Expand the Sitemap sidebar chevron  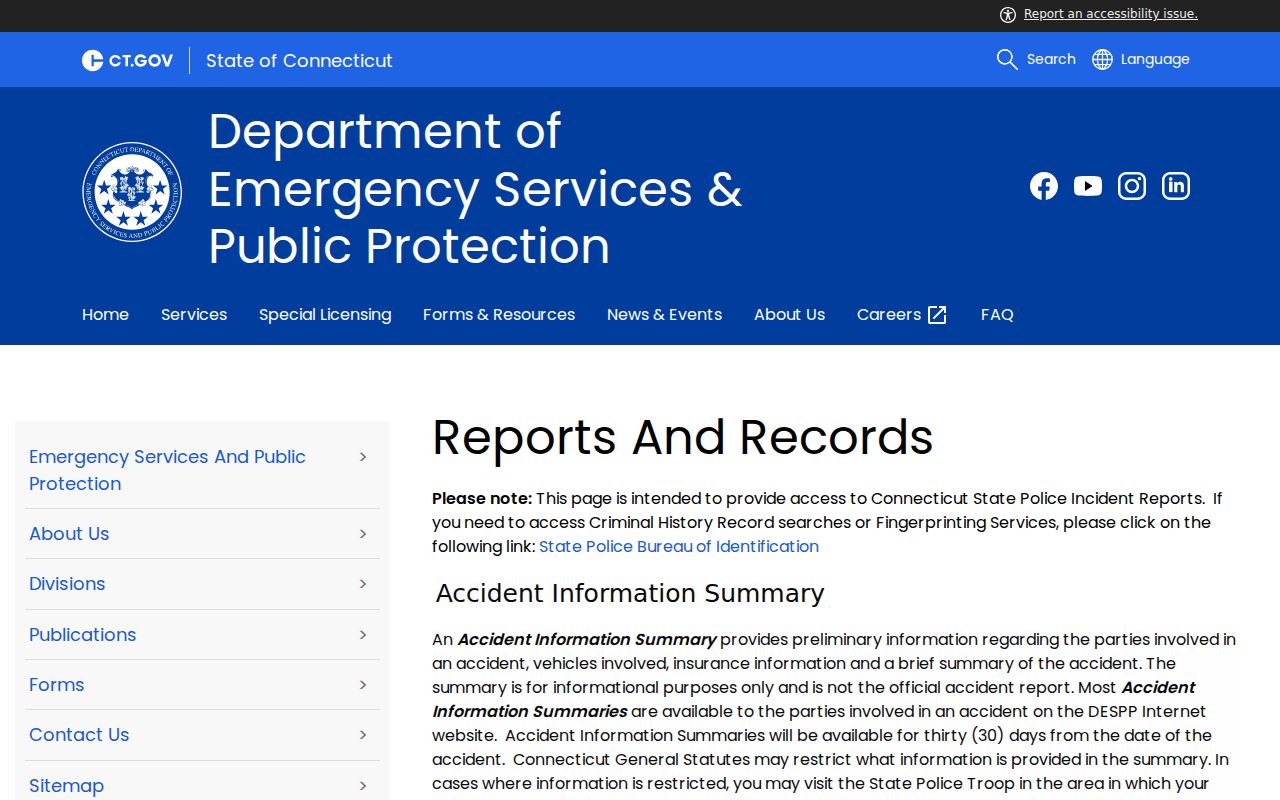pos(363,786)
